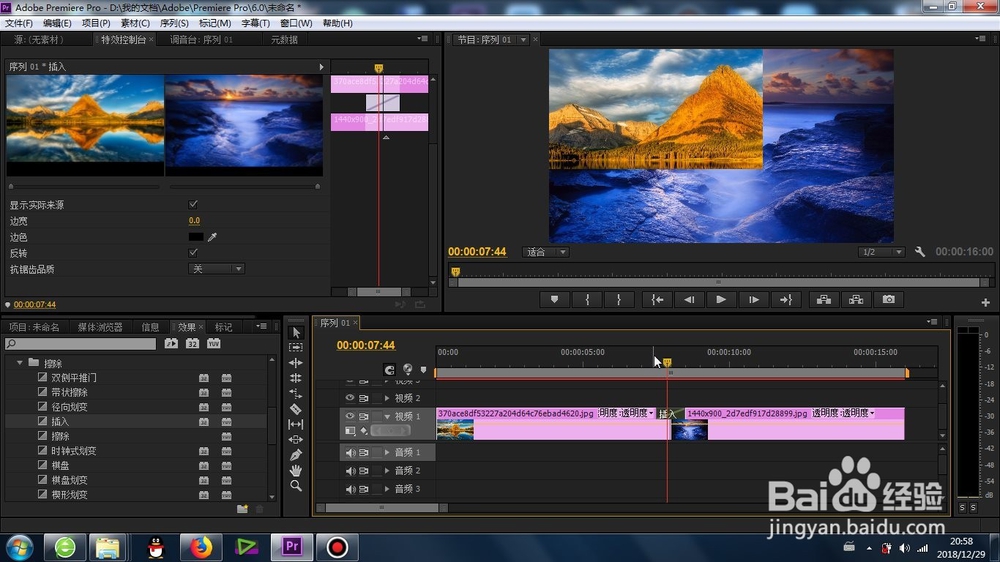Click the 边宽 value 0.0
The image size is (1000, 562).
pyautogui.click(x=194, y=221)
